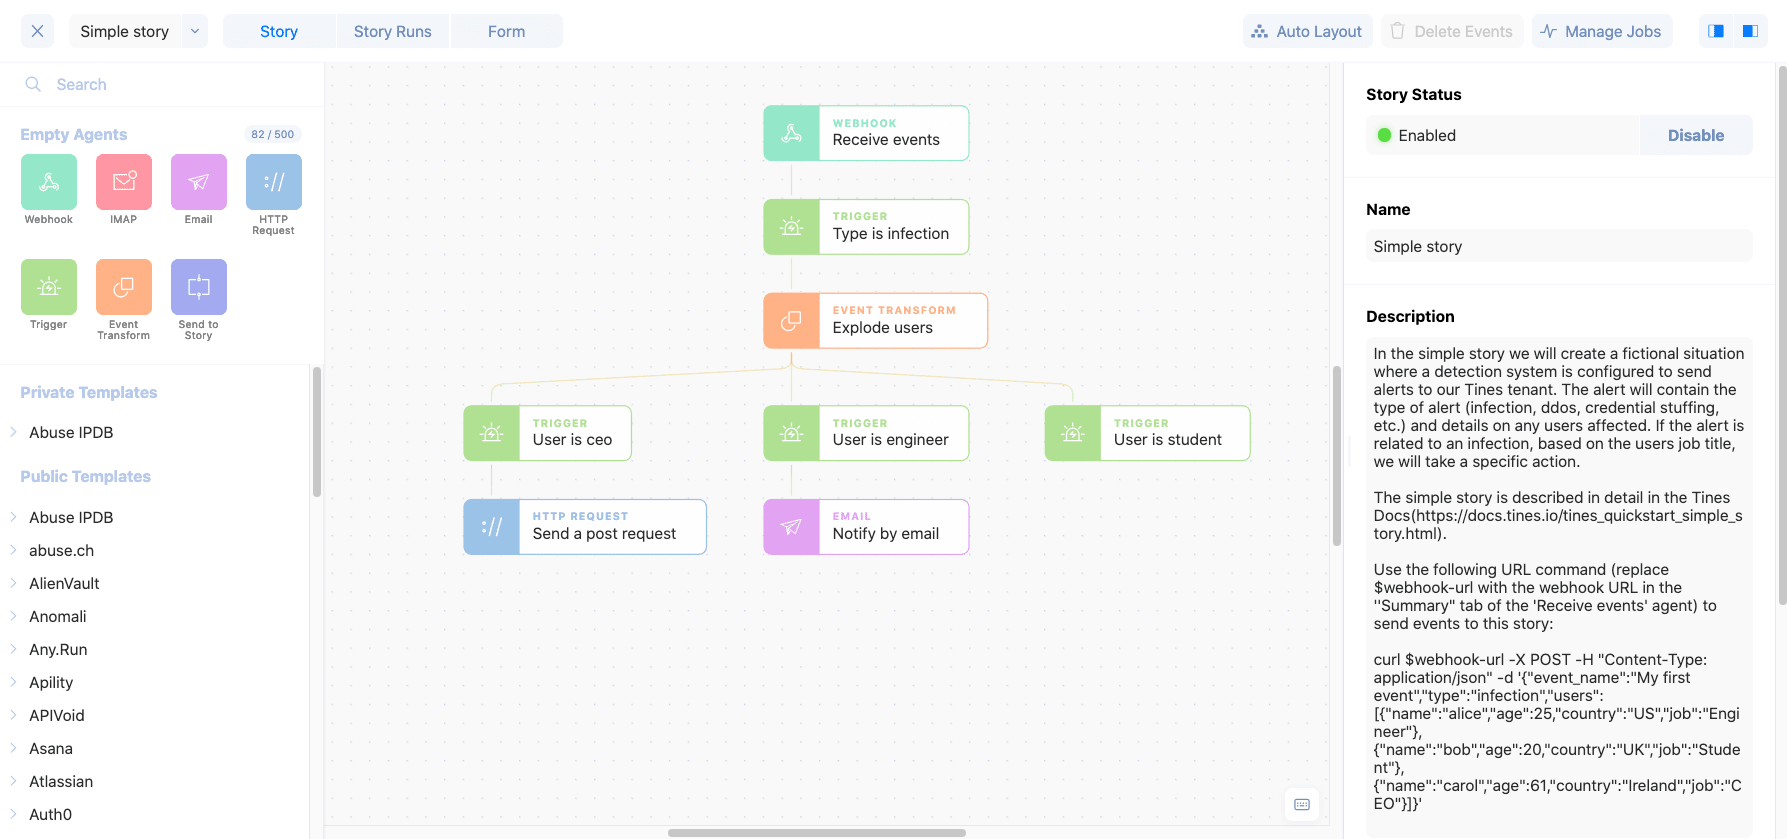1787x839 pixels.
Task: Switch to the Form tab
Action: tap(507, 31)
